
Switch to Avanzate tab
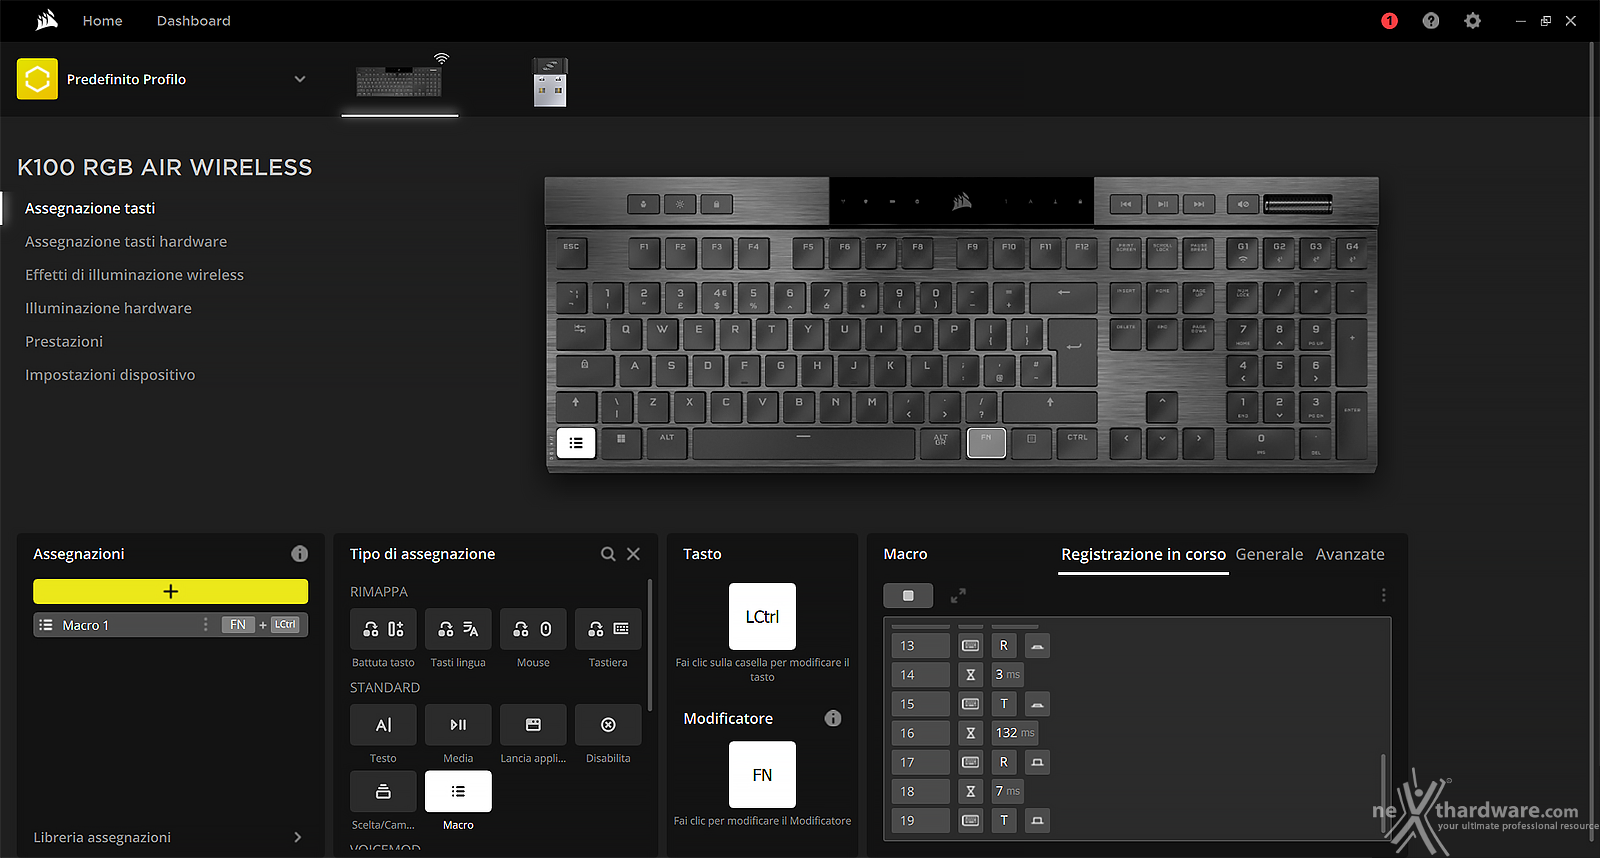(1350, 554)
